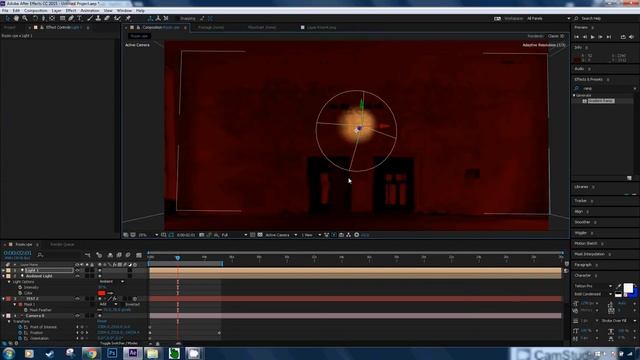This screenshot has width=640, height=360.
Task: Click Toggle Switches / Modes button
Action: coord(119,344)
